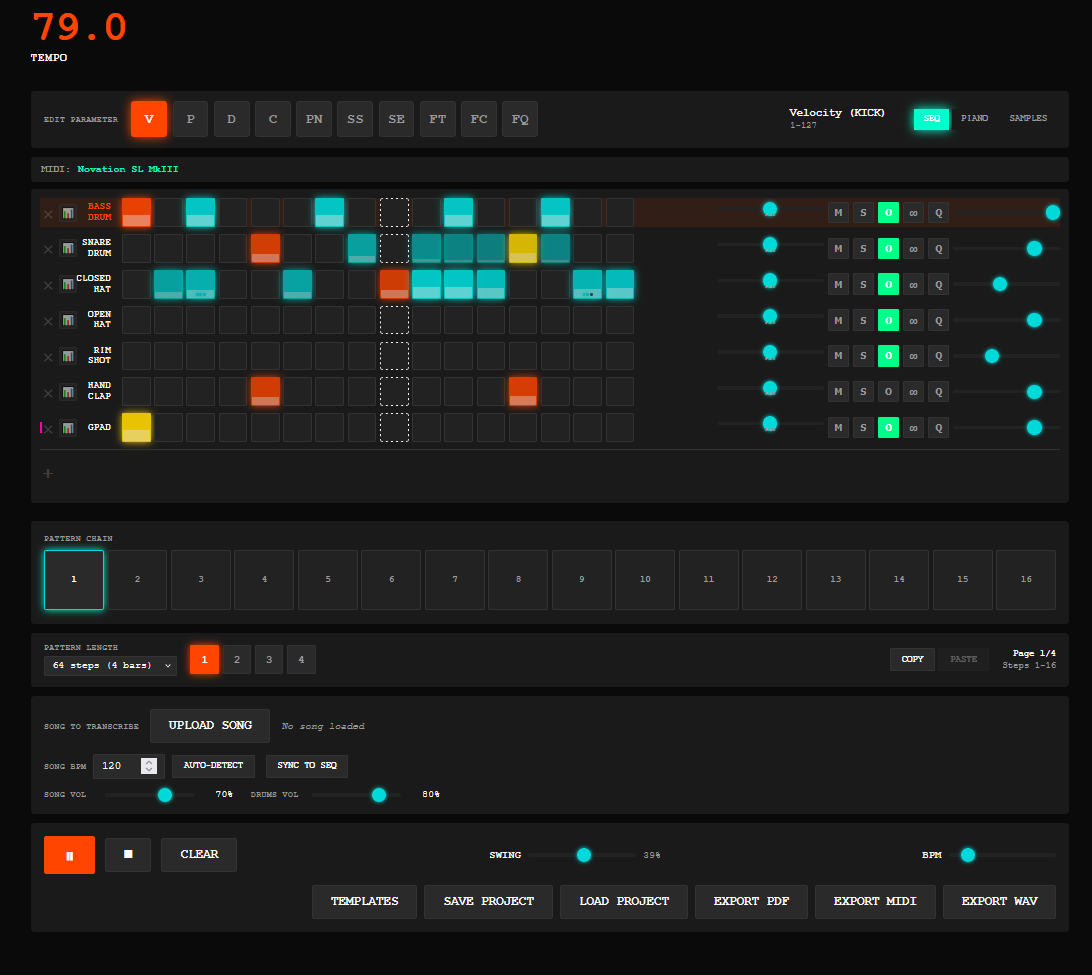Pause playback with the orange pause button
The width and height of the screenshot is (1092, 975).
pos(70,855)
